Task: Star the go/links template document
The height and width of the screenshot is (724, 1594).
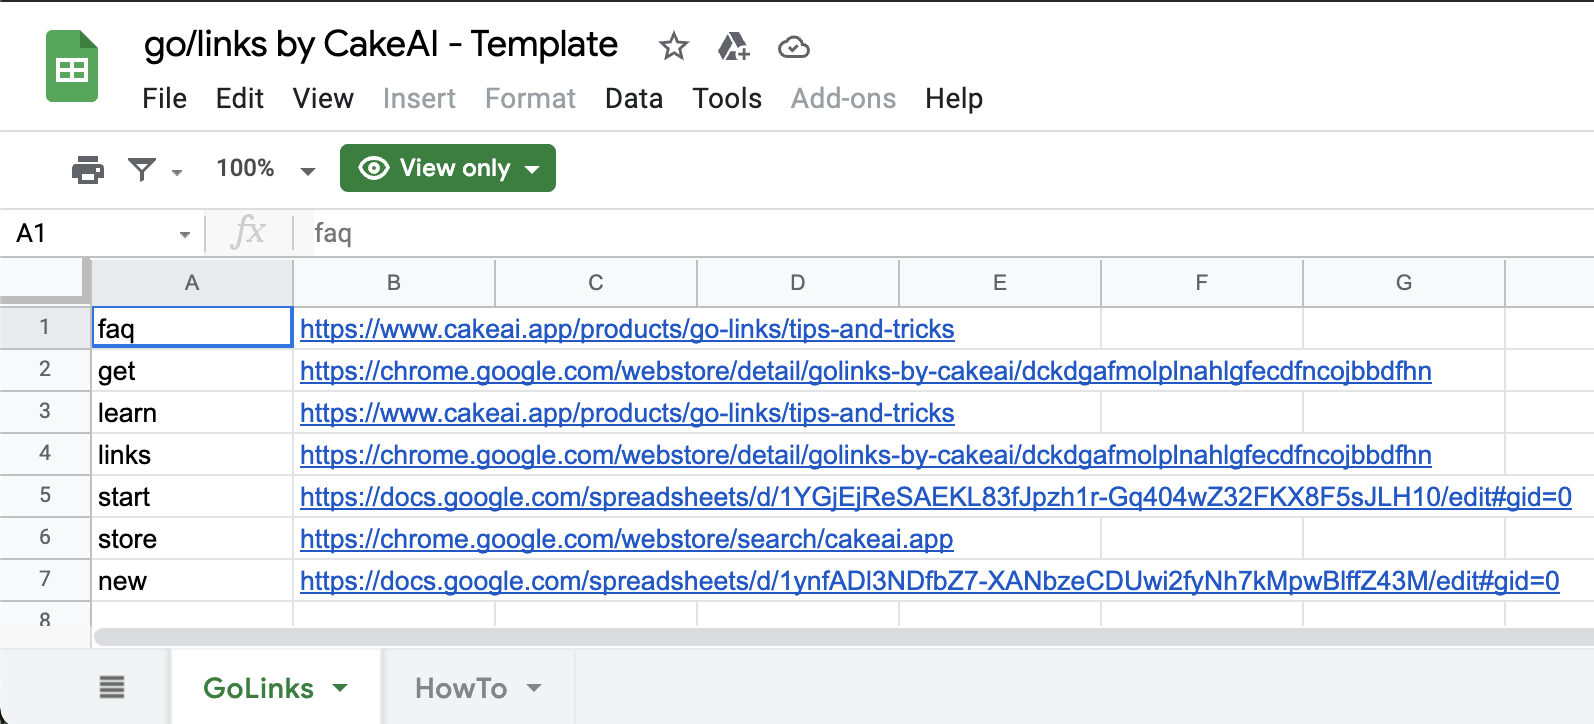Action: 674,46
